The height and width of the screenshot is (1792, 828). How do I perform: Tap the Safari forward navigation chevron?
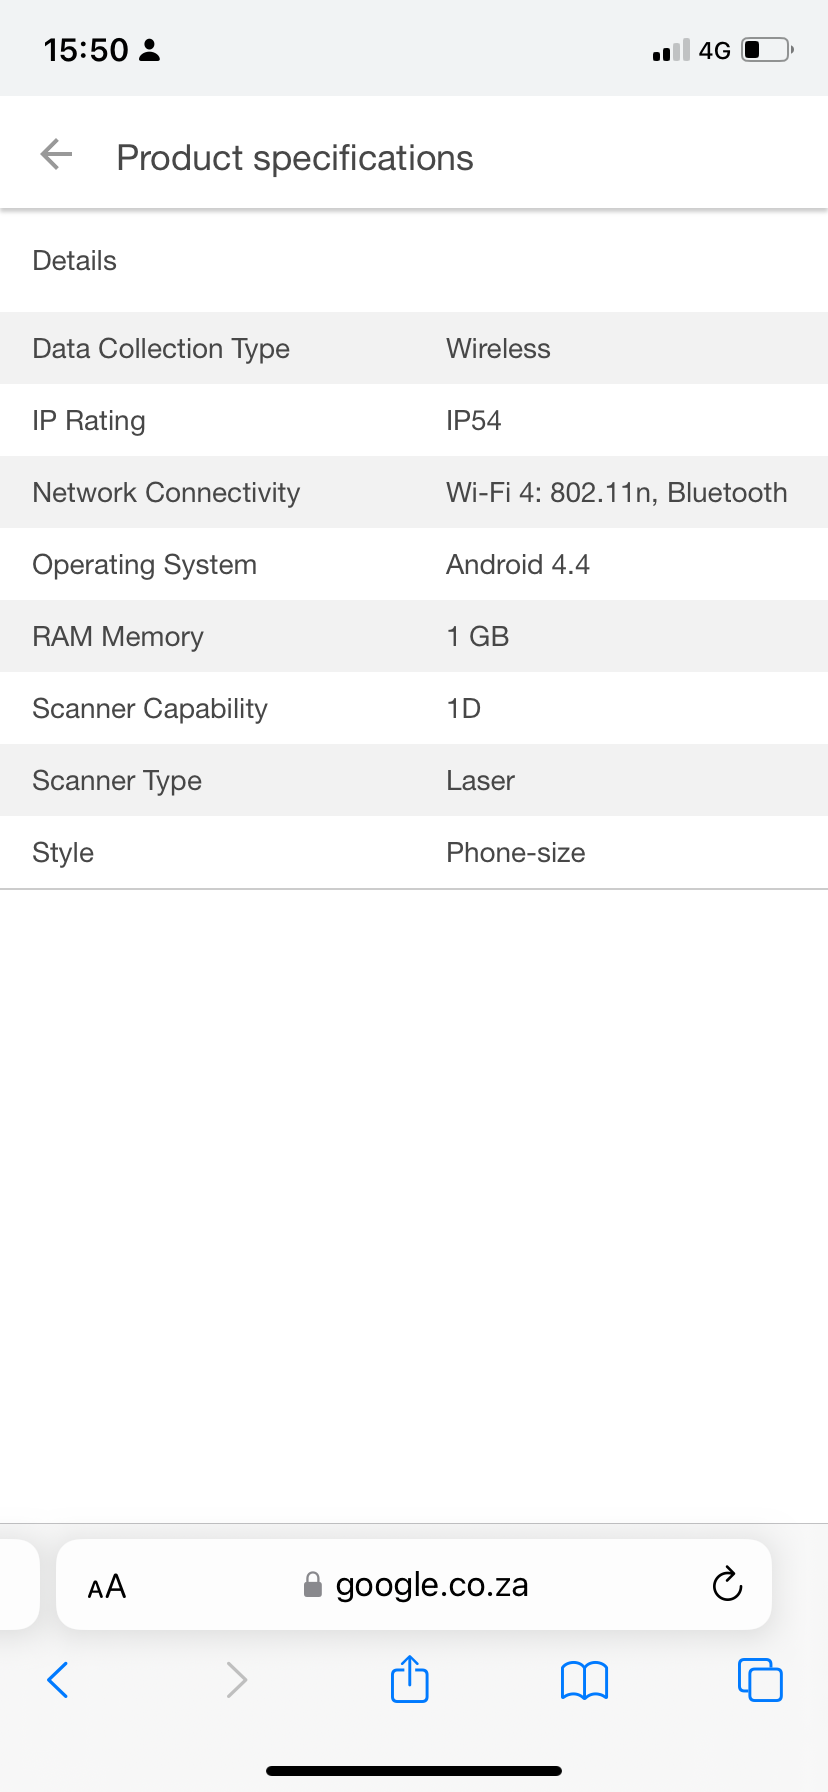click(x=236, y=1680)
